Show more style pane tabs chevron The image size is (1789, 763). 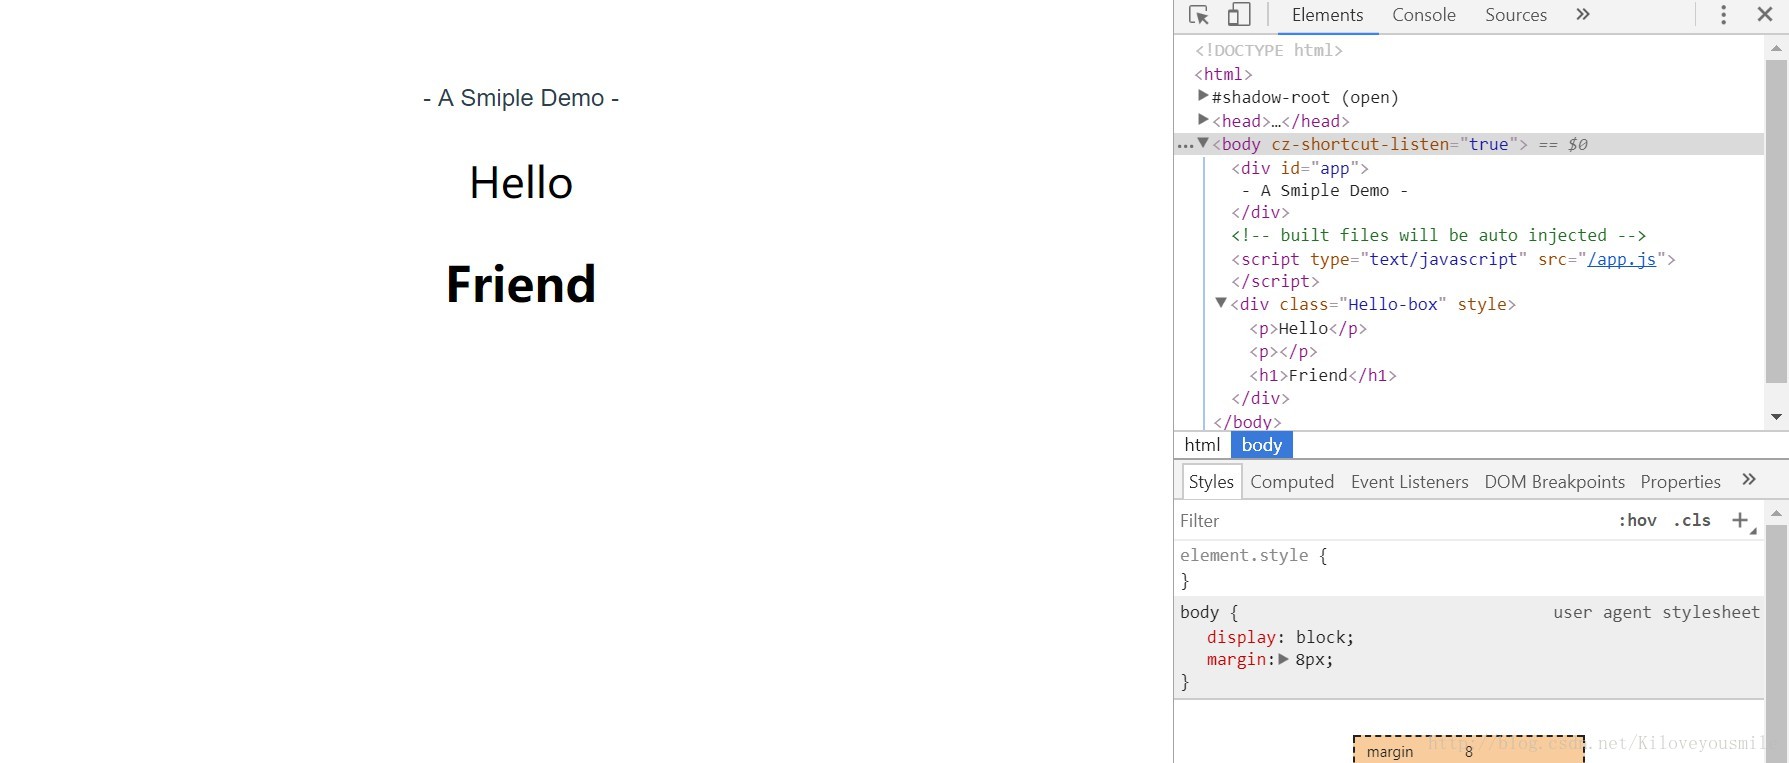coord(1749,480)
